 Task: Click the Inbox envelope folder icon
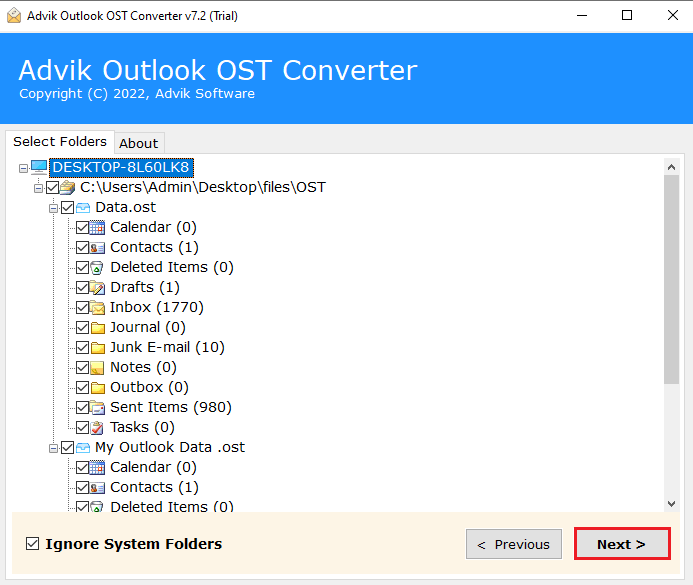[97, 308]
